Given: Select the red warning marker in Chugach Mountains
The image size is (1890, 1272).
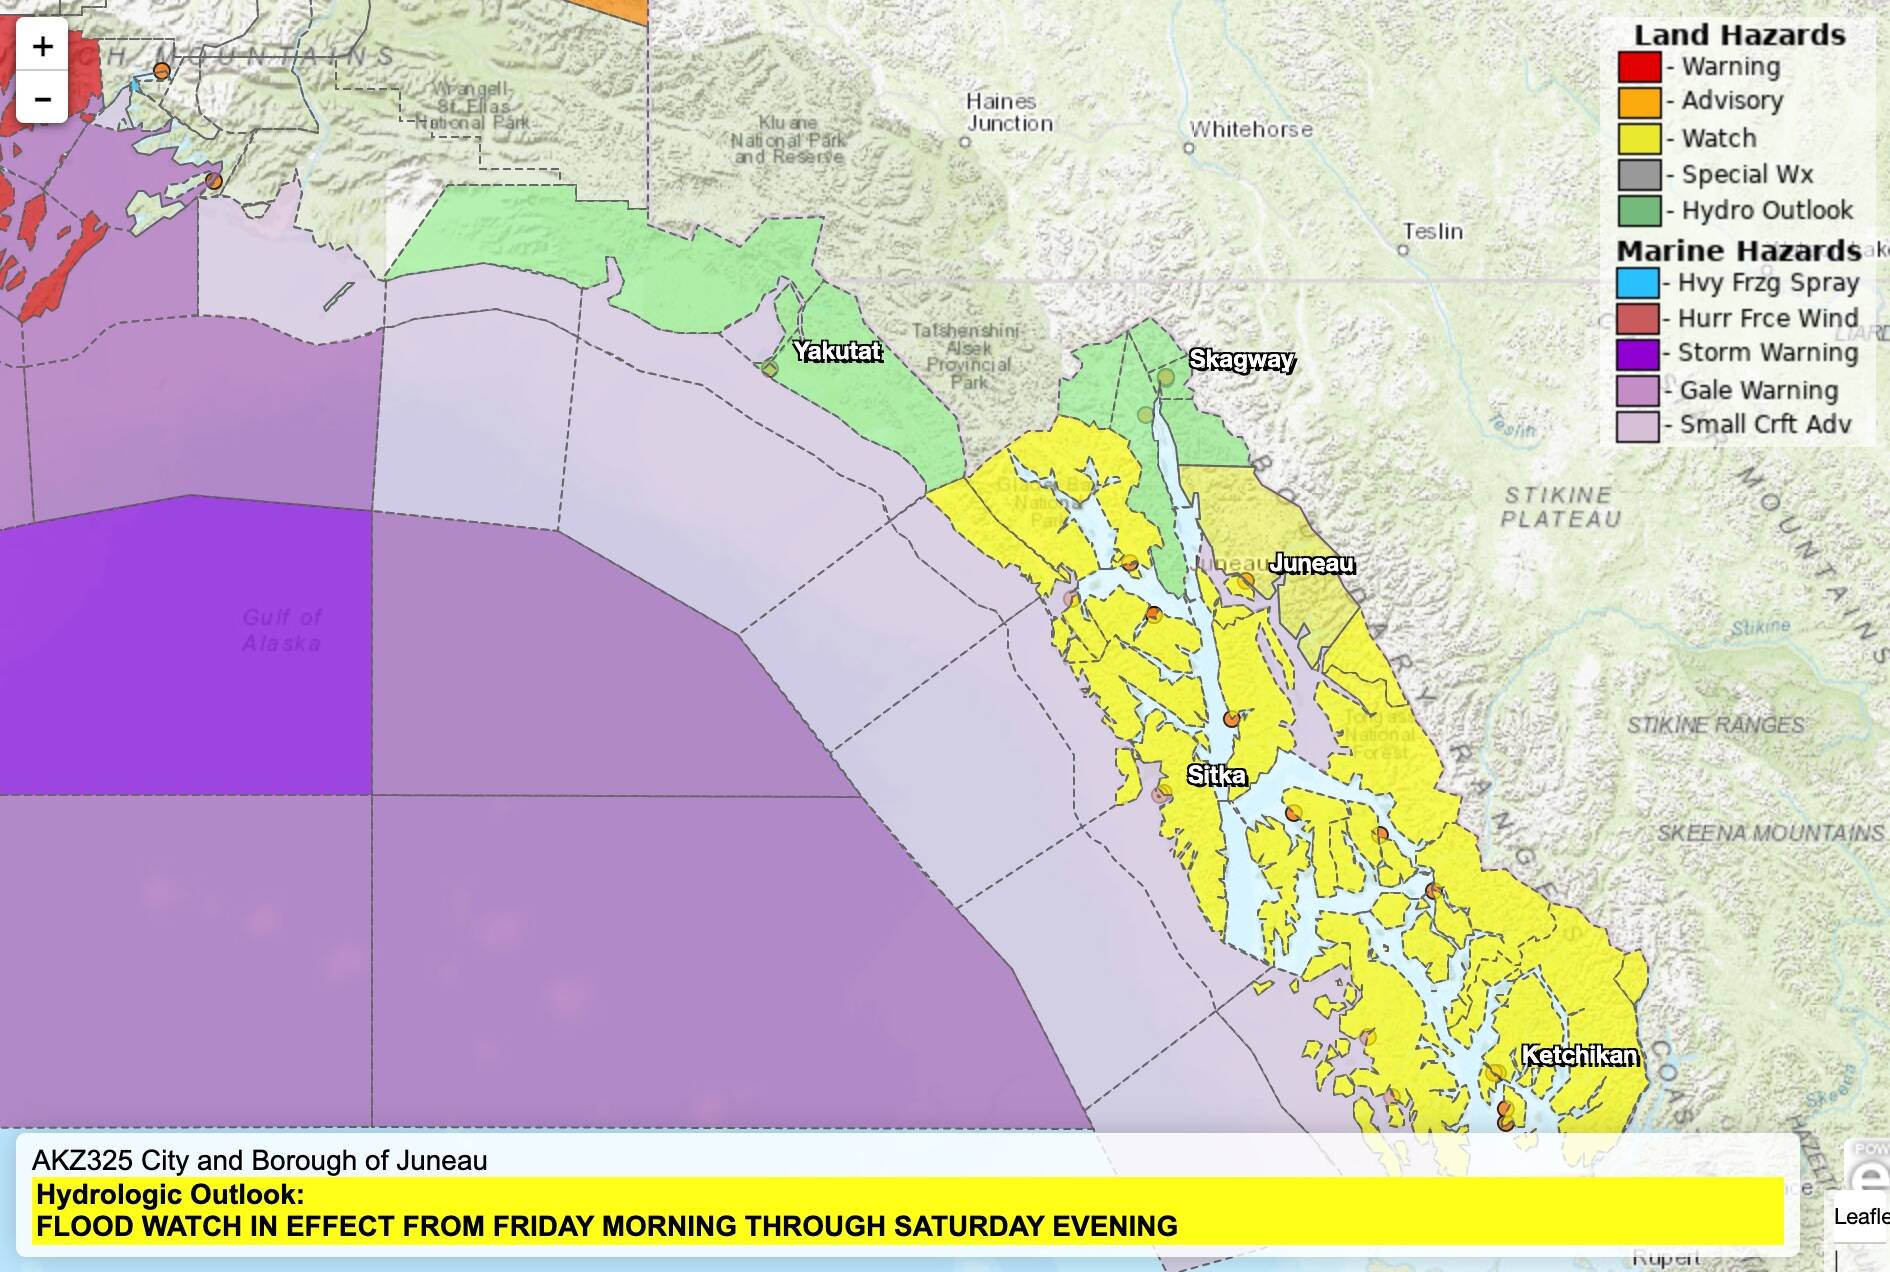Looking at the screenshot, I should (162, 70).
